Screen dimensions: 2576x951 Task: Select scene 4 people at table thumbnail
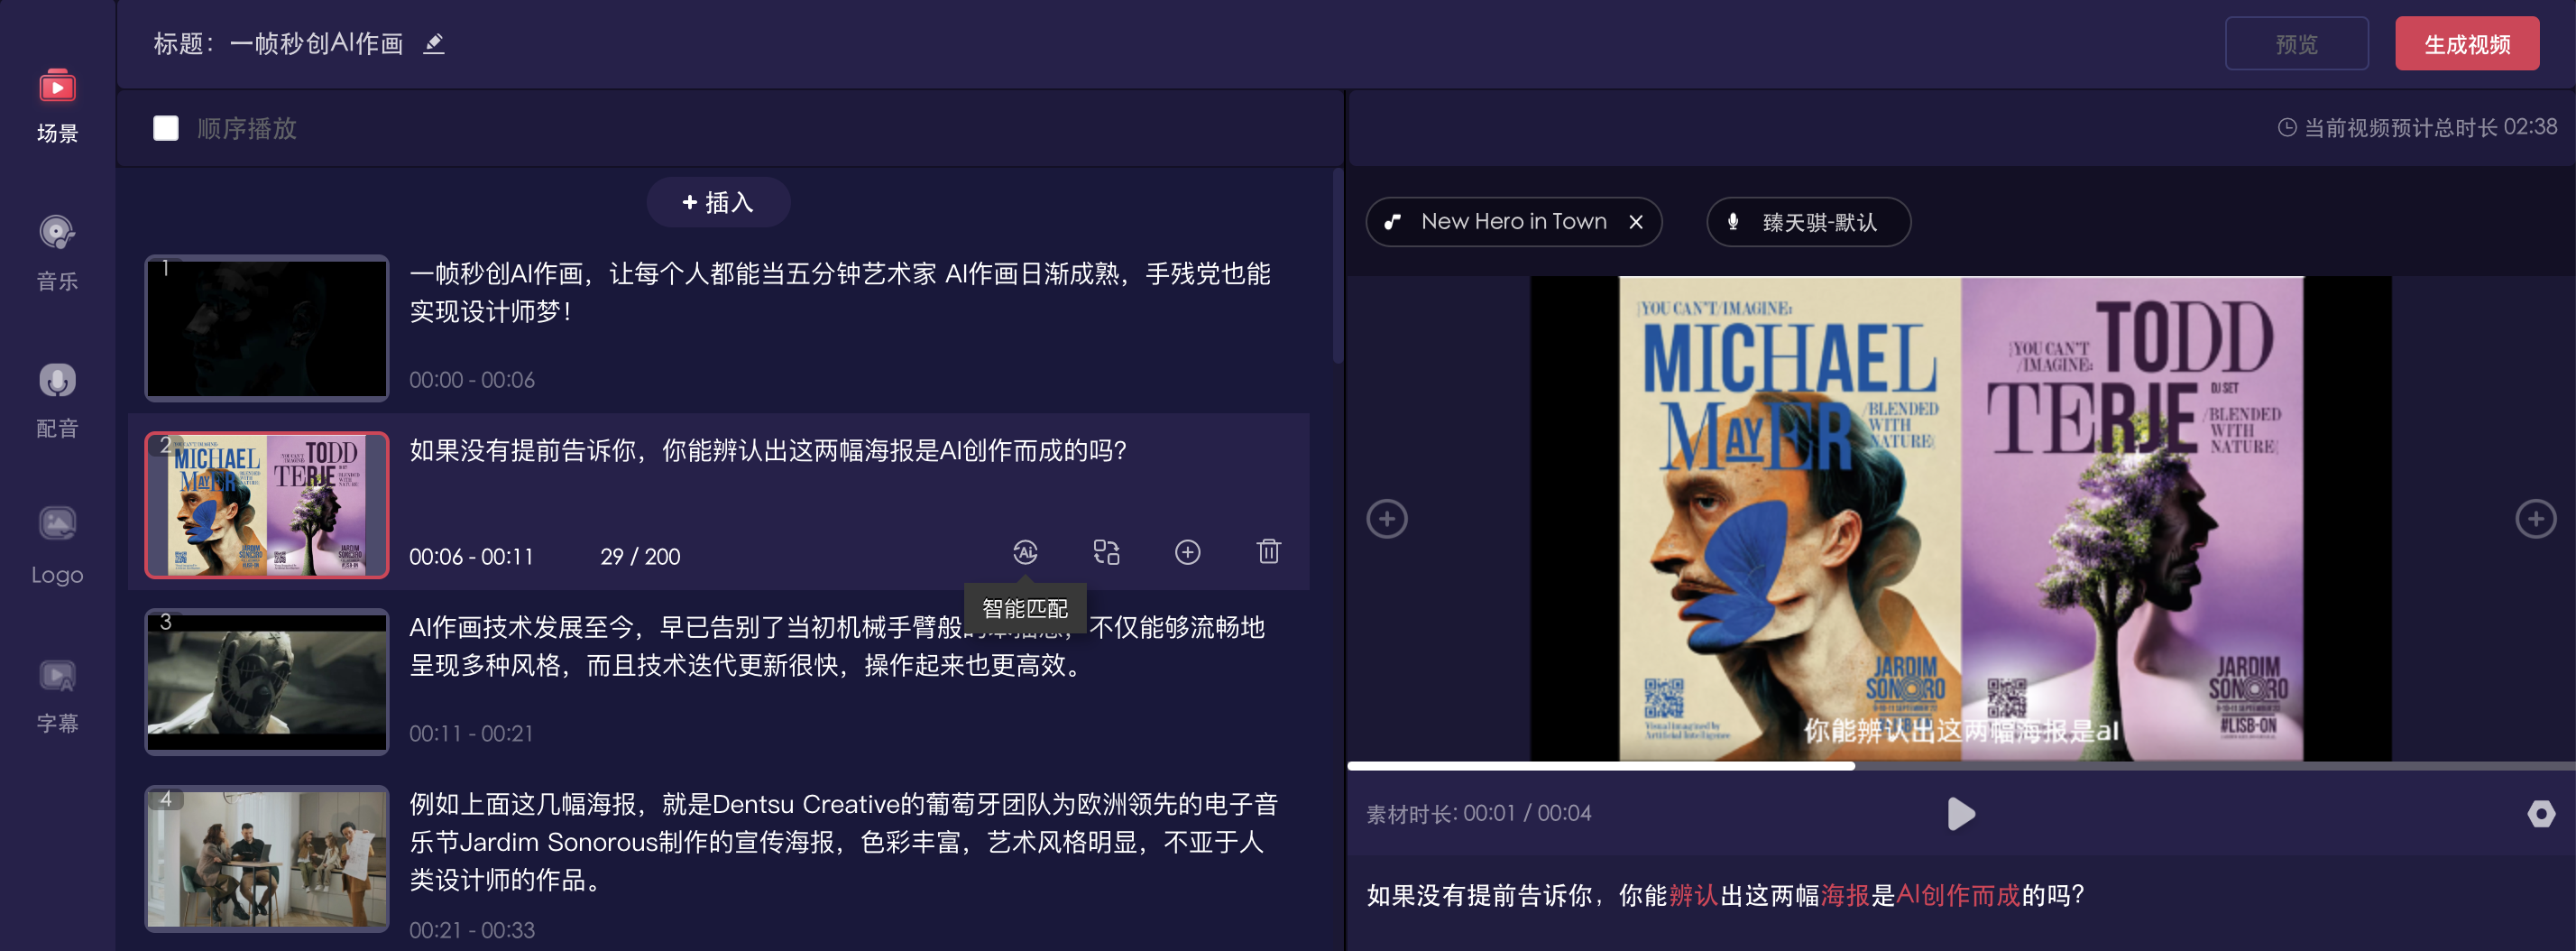[x=267, y=858]
